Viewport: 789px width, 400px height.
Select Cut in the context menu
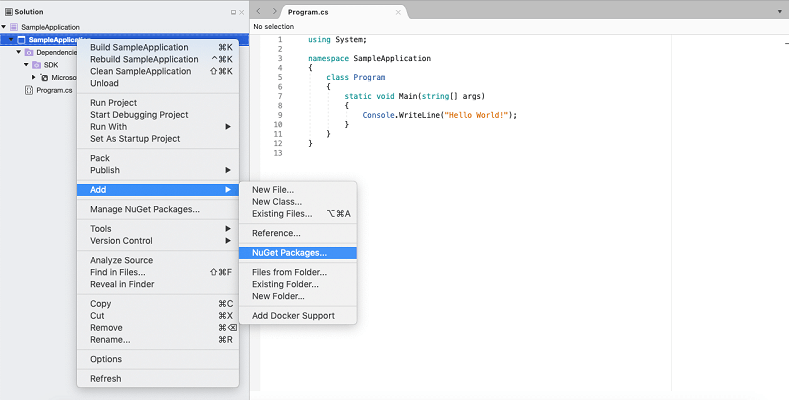point(157,315)
